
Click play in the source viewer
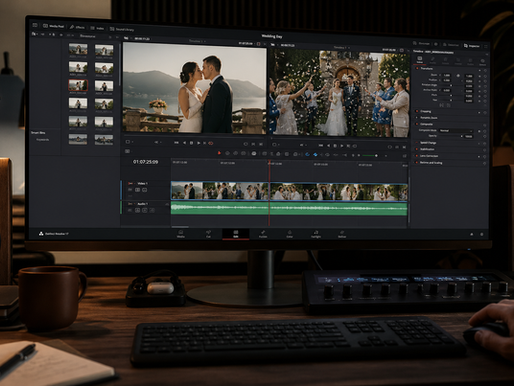tap(199, 143)
